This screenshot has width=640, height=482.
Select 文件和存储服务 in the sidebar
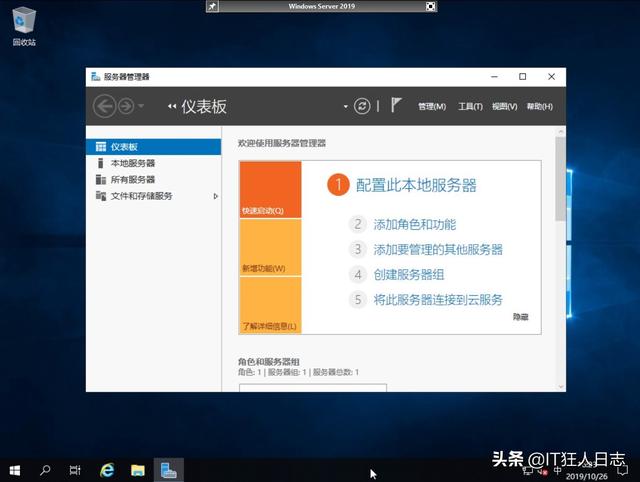click(153, 196)
